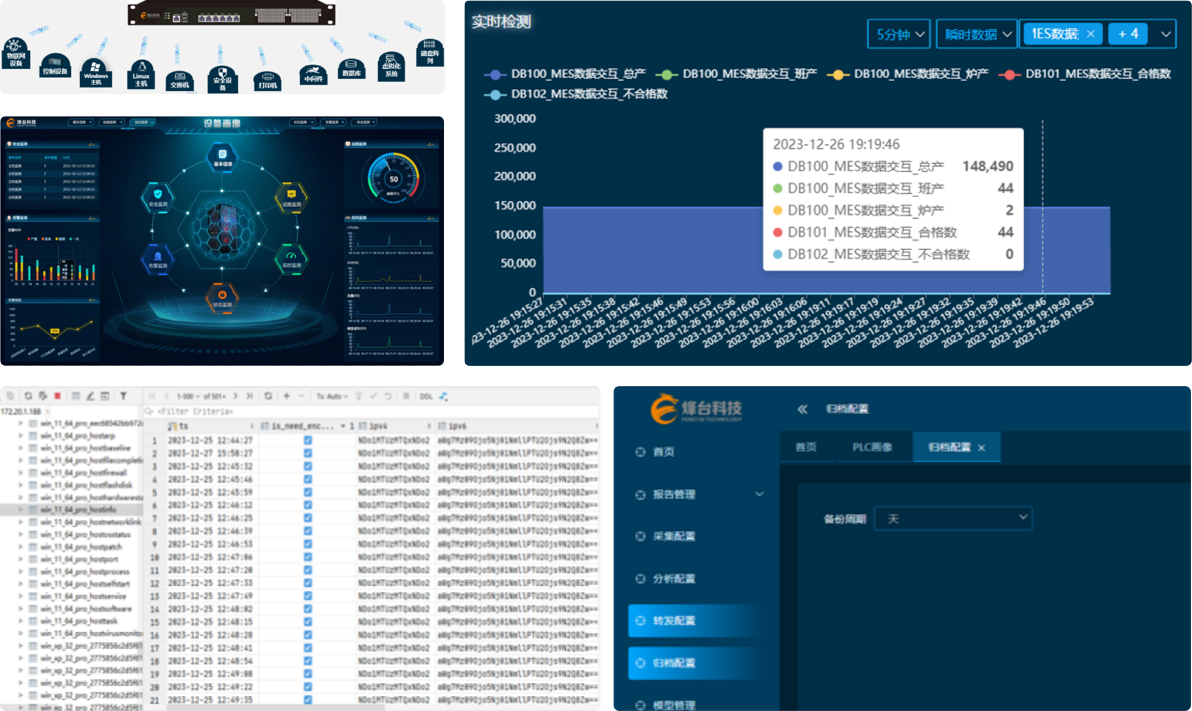Click the red stop icon in database toolbar
Image resolution: width=1192 pixels, height=711 pixels.
pos(58,396)
